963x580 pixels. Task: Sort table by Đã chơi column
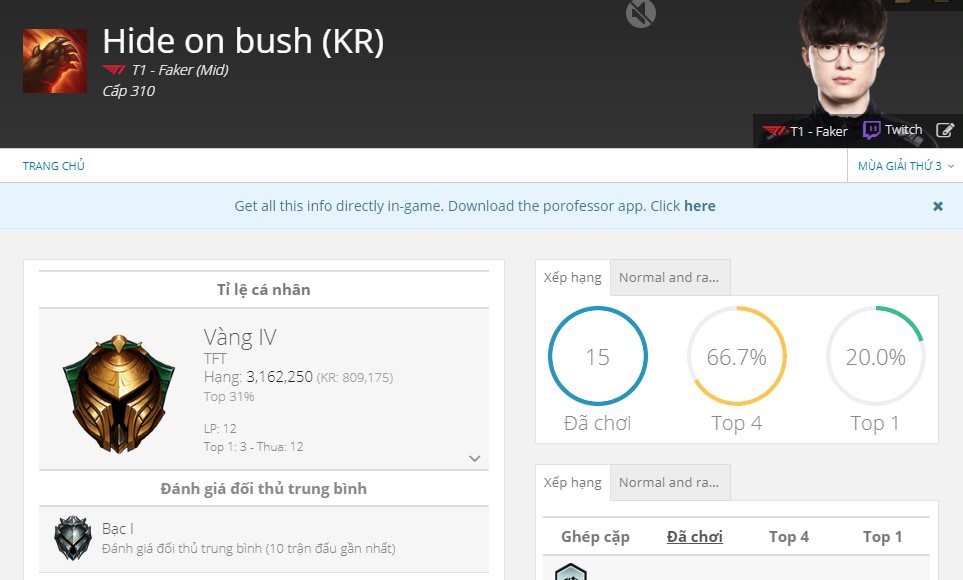coord(695,537)
